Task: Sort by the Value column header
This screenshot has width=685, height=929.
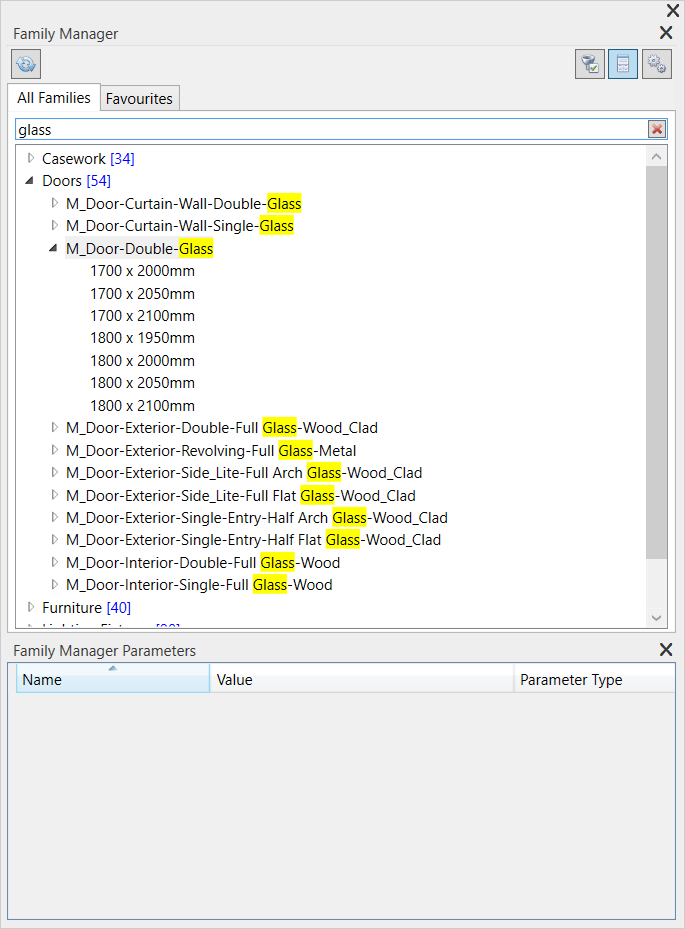Action: pos(361,678)
